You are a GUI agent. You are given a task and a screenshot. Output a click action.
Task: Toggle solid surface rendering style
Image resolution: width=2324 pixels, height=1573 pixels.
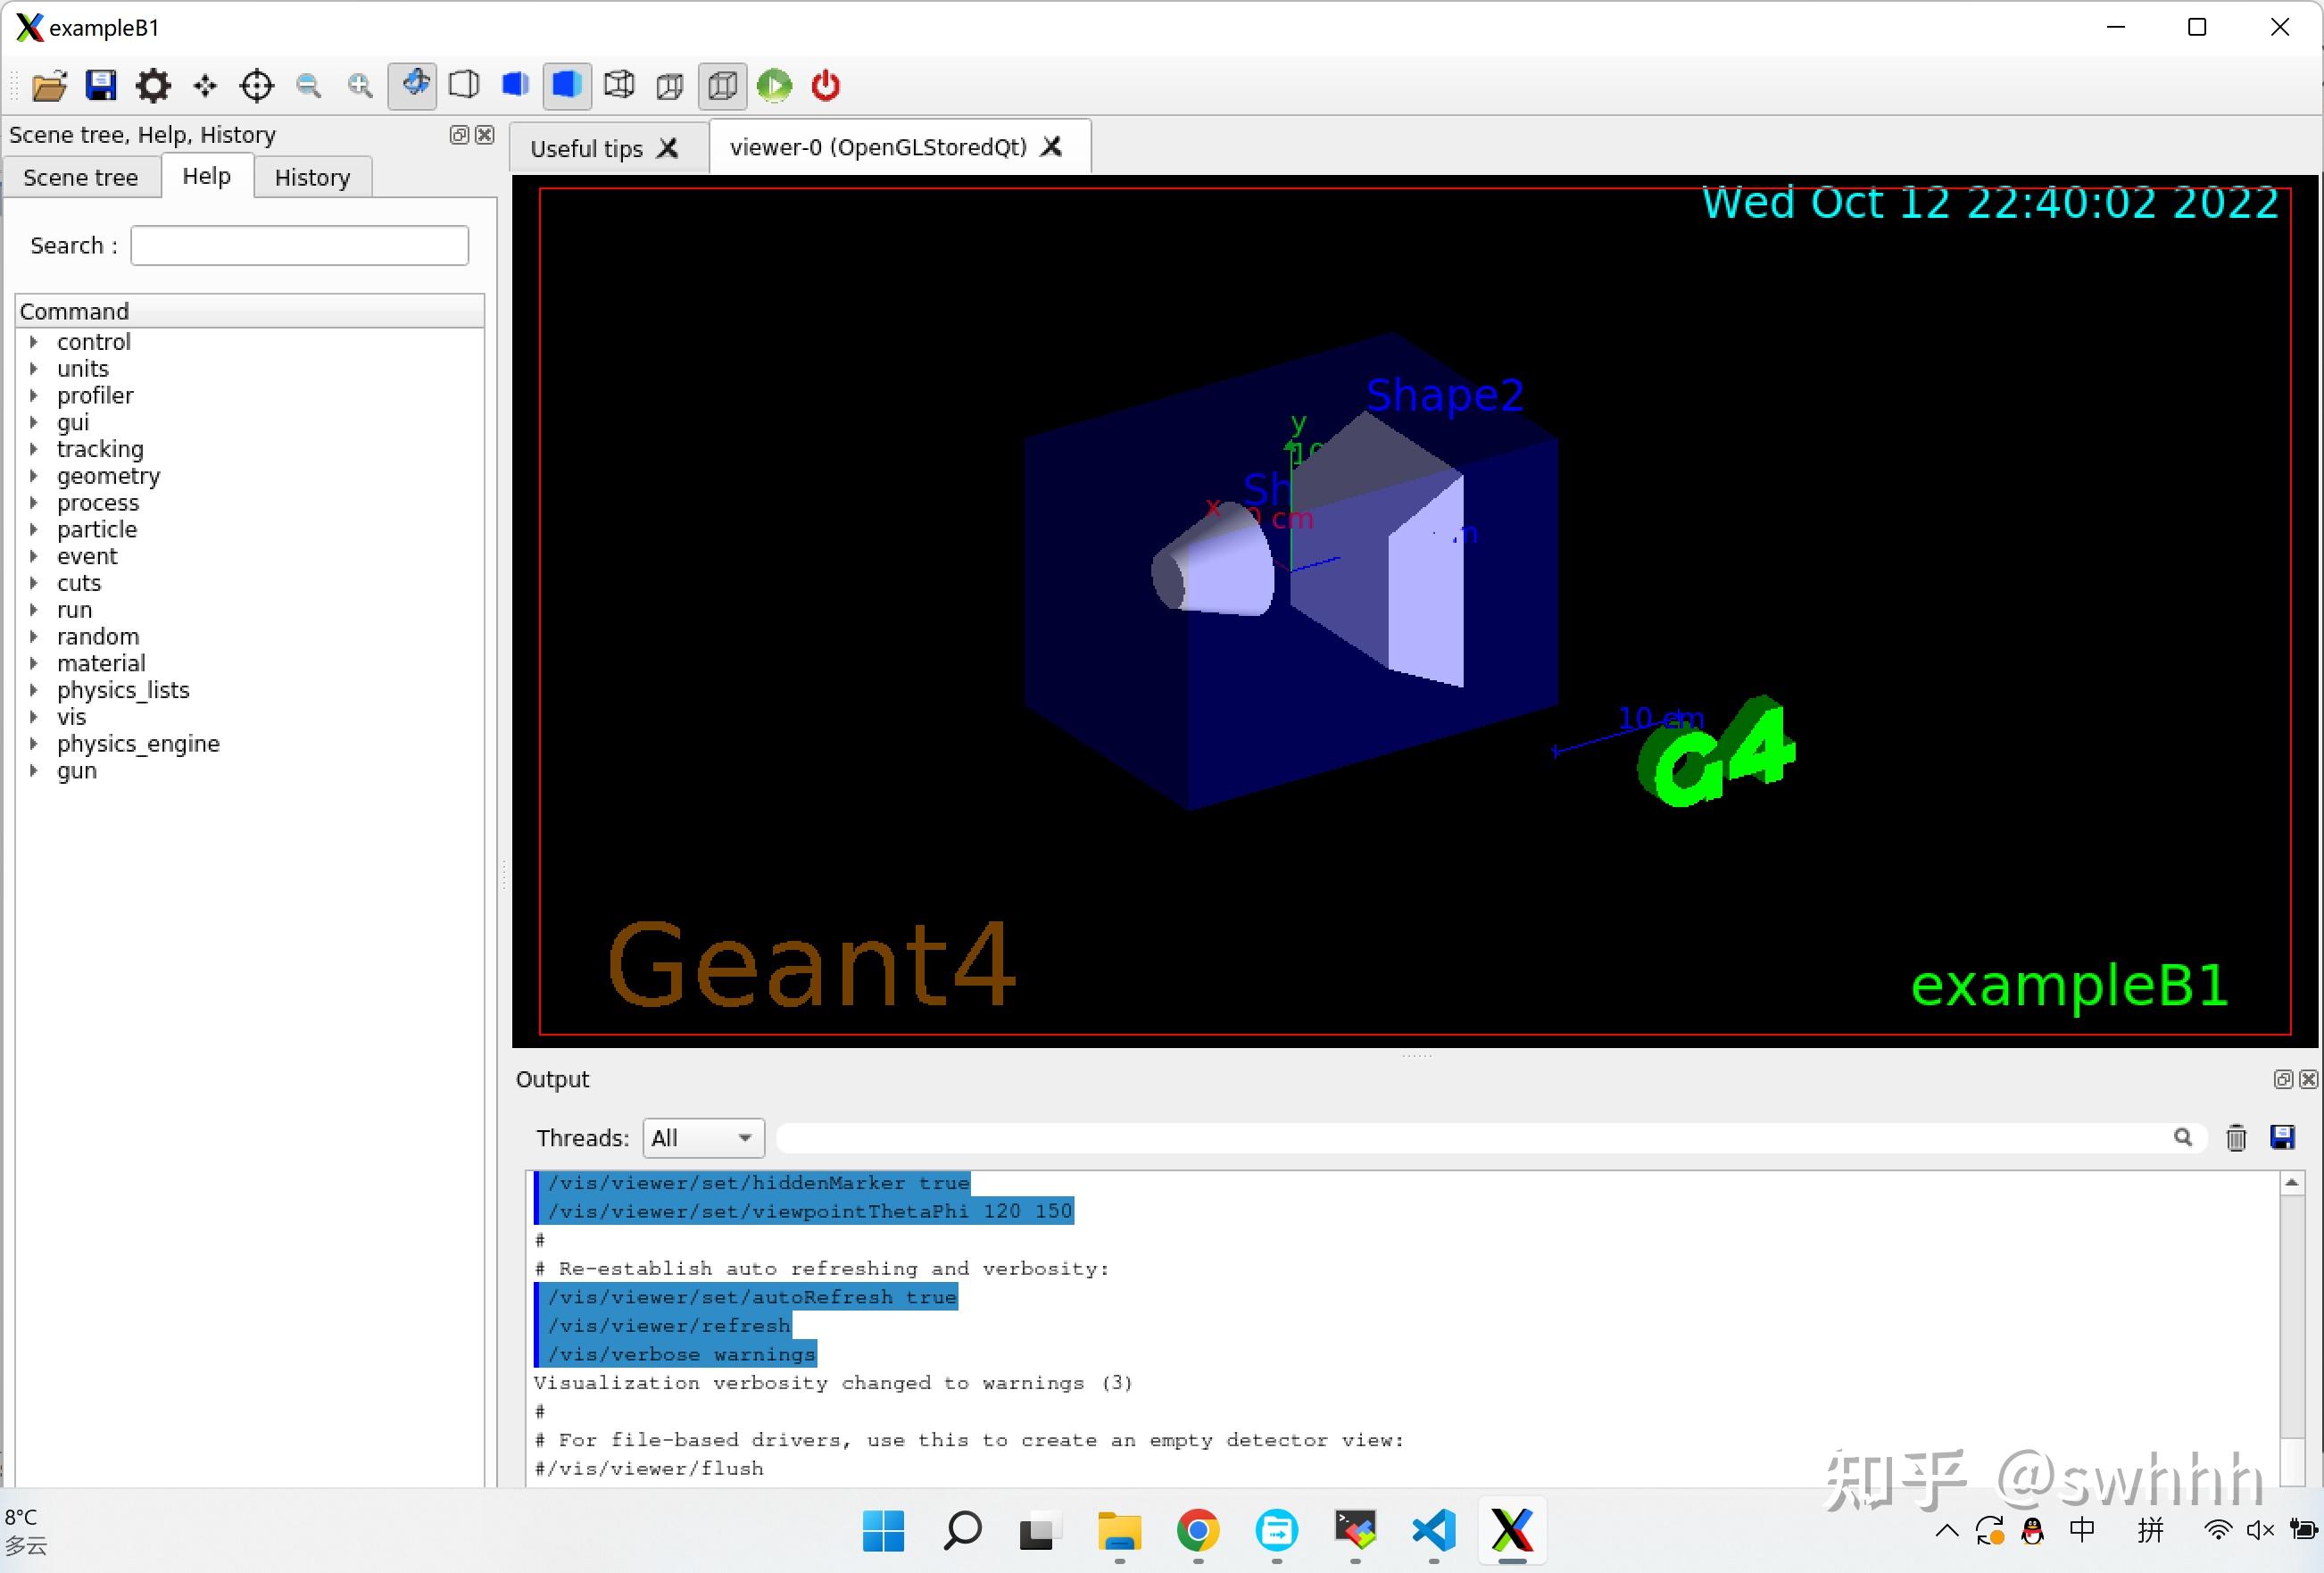tap(567, 86)
